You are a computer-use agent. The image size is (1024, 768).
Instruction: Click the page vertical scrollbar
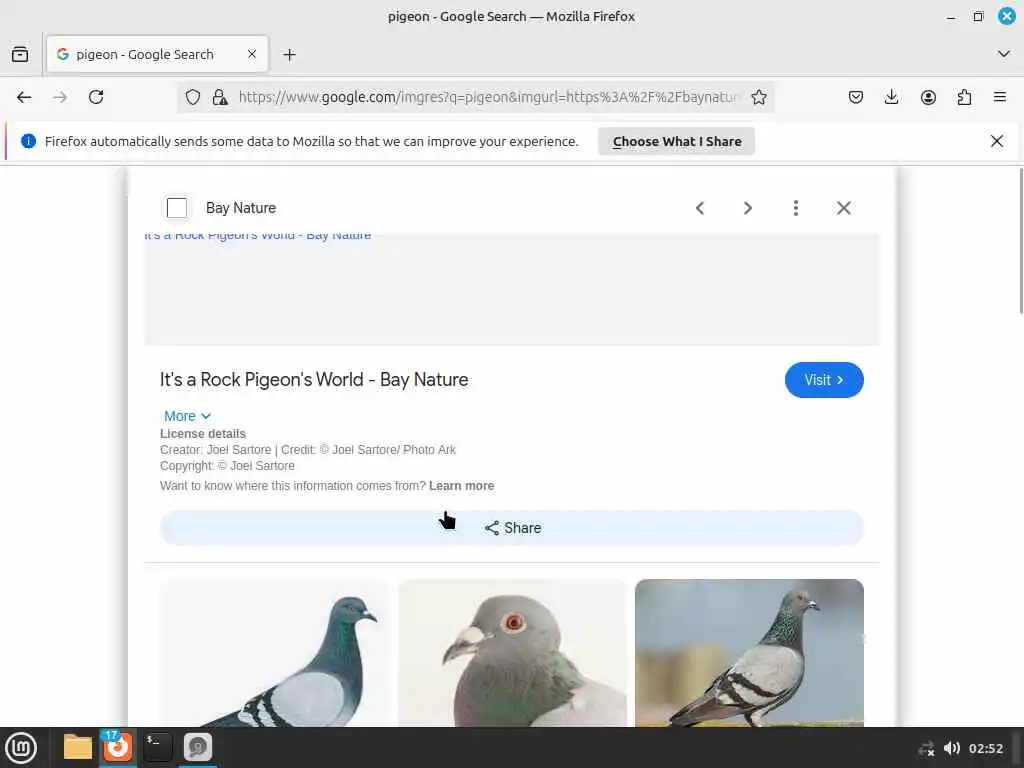coord(1021,242)
